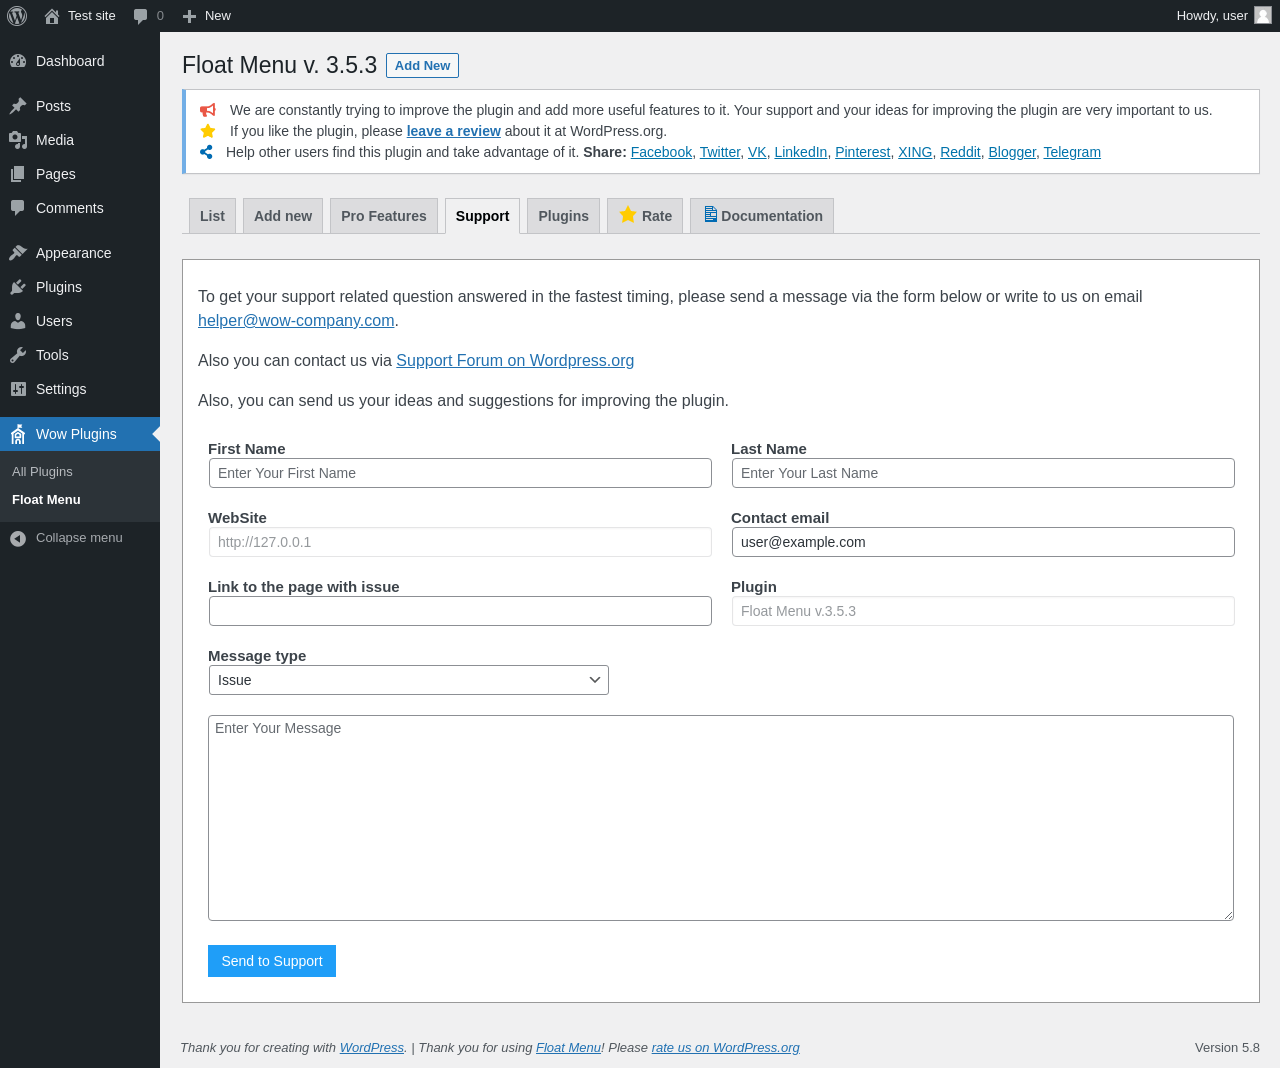Share the plugin on Blogger
Image resolution: width=1280 pixels, height=1068 pixels.
click(x=1012, y=152)
